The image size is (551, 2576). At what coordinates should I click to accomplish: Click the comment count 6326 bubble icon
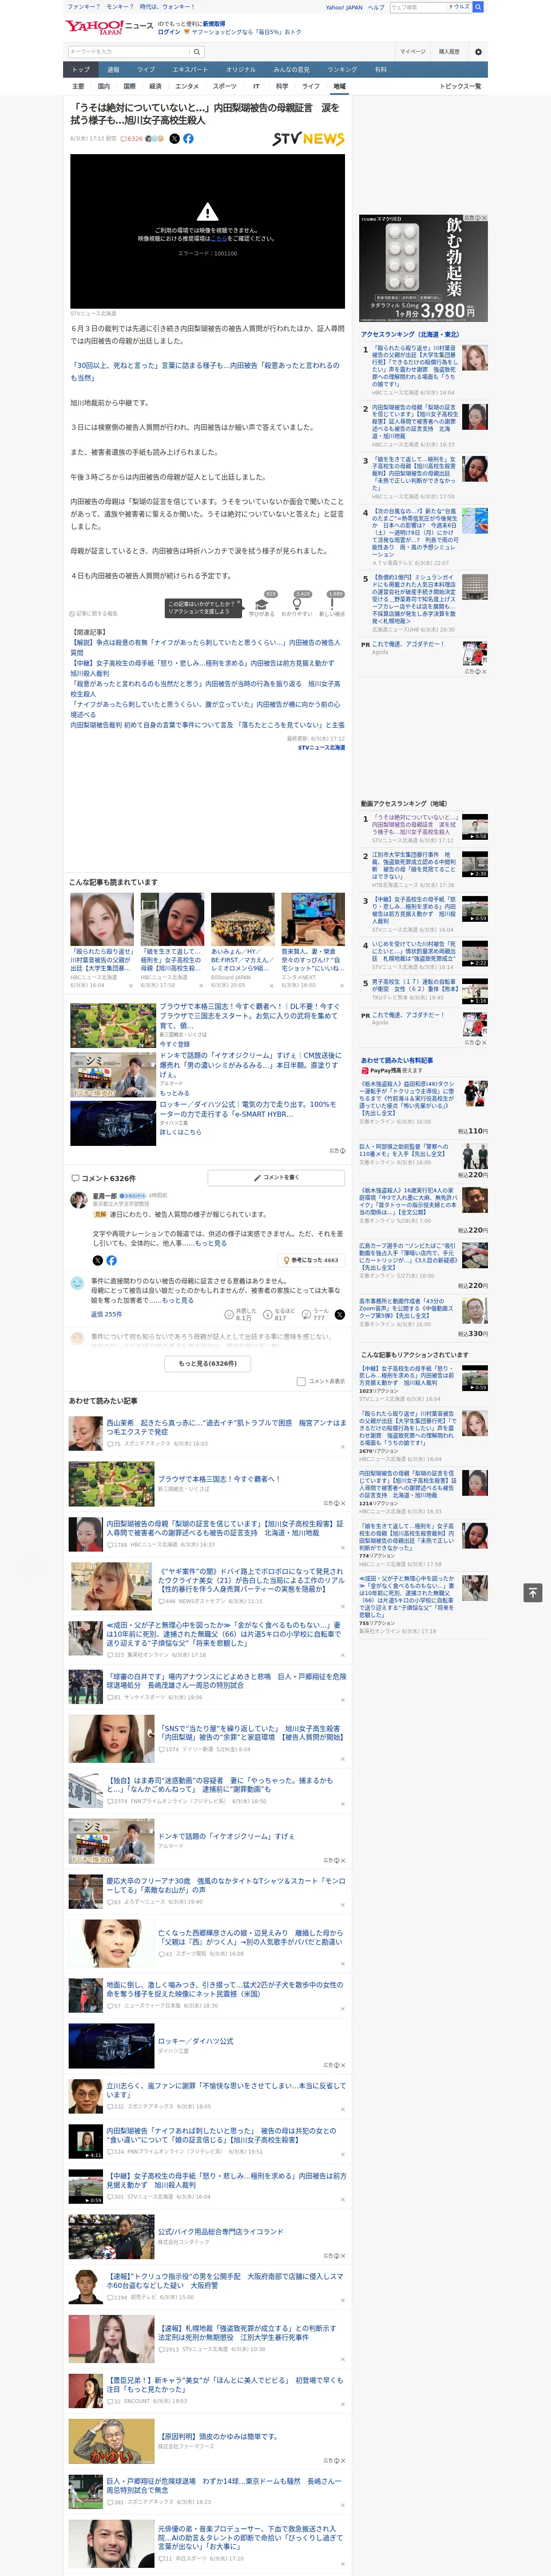(133, 139)
